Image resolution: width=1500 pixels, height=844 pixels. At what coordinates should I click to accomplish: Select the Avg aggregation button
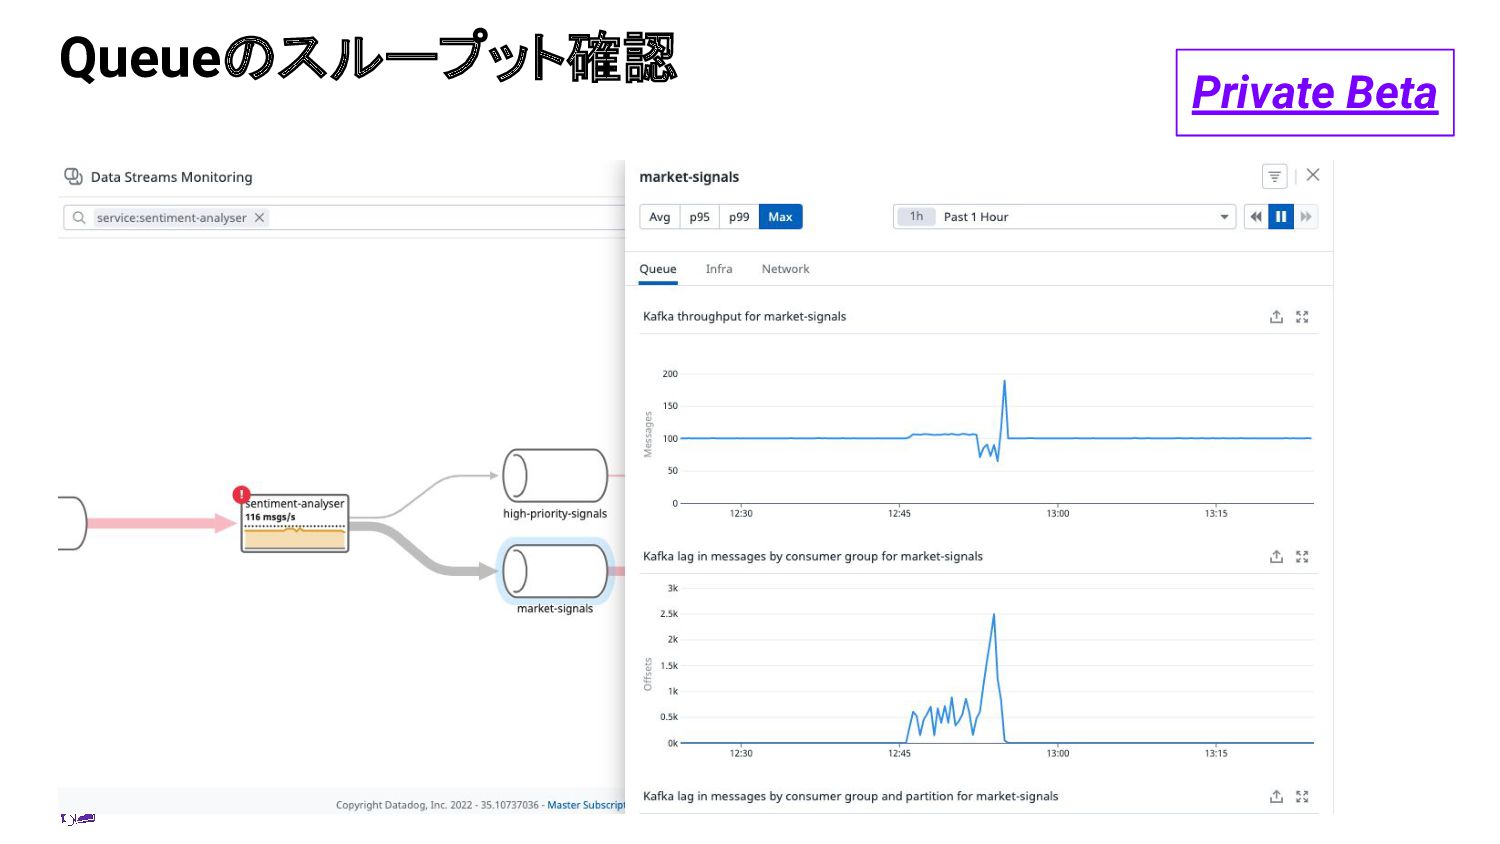[660, 217]
